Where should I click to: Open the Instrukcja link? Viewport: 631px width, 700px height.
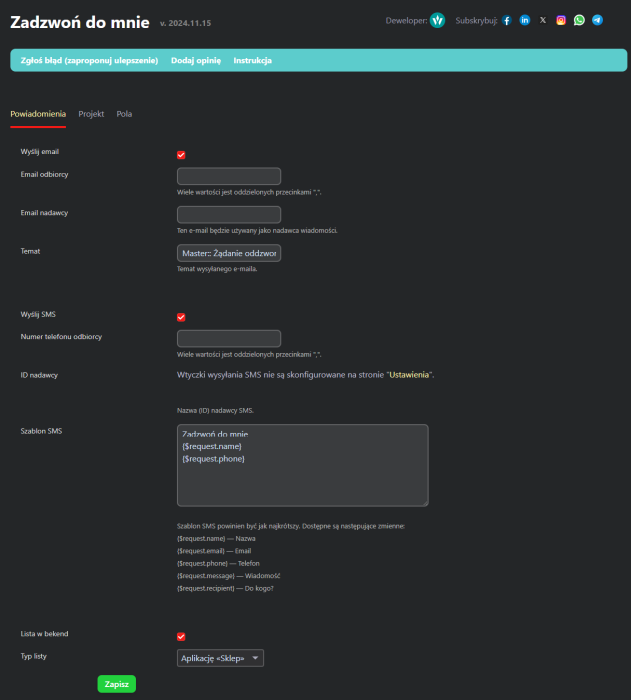click(252, 61)
